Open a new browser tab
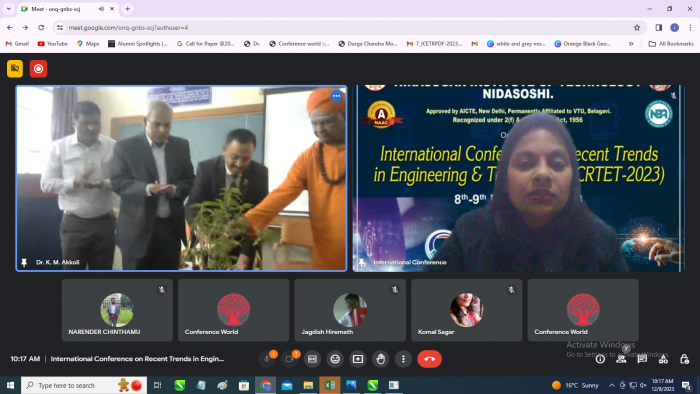Viewport: 700px width, 394px height. (x=128, y=9)
